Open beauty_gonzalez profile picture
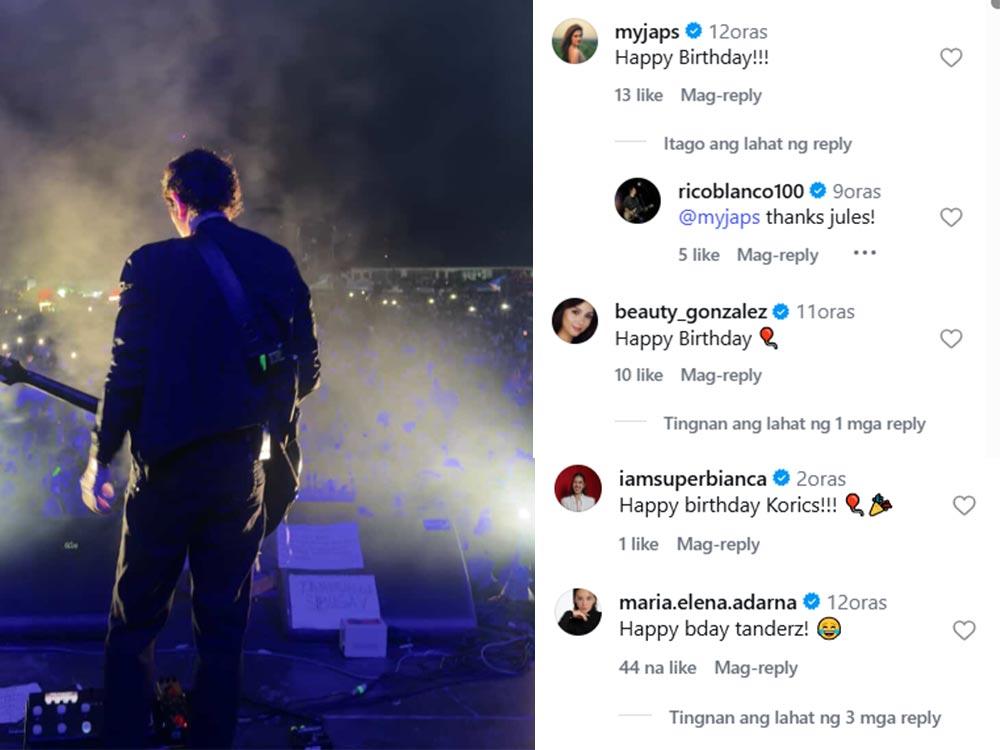This screenshot has width=1000, height=750. pyautogui.click(x=575, y=321)
